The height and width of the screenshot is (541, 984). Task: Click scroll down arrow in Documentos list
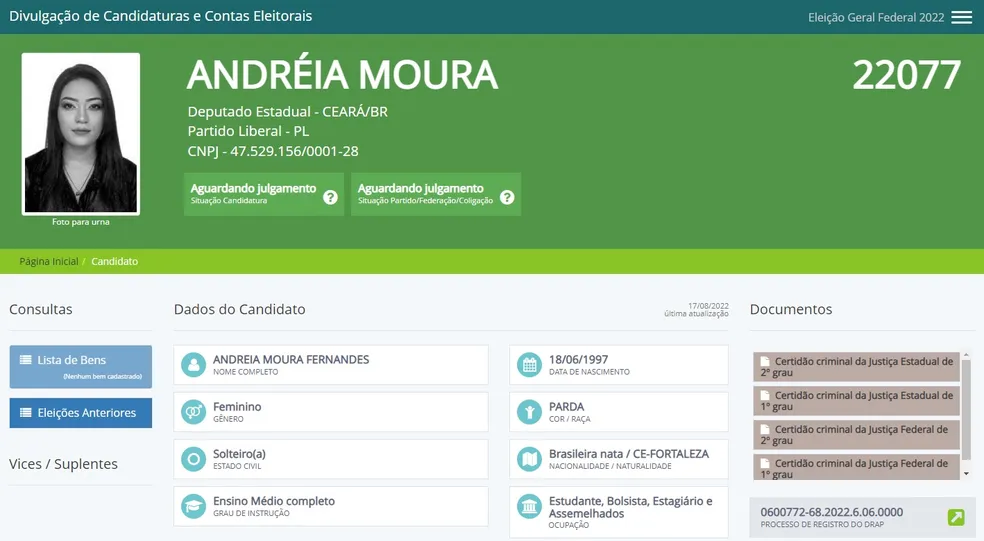(966, 474)
